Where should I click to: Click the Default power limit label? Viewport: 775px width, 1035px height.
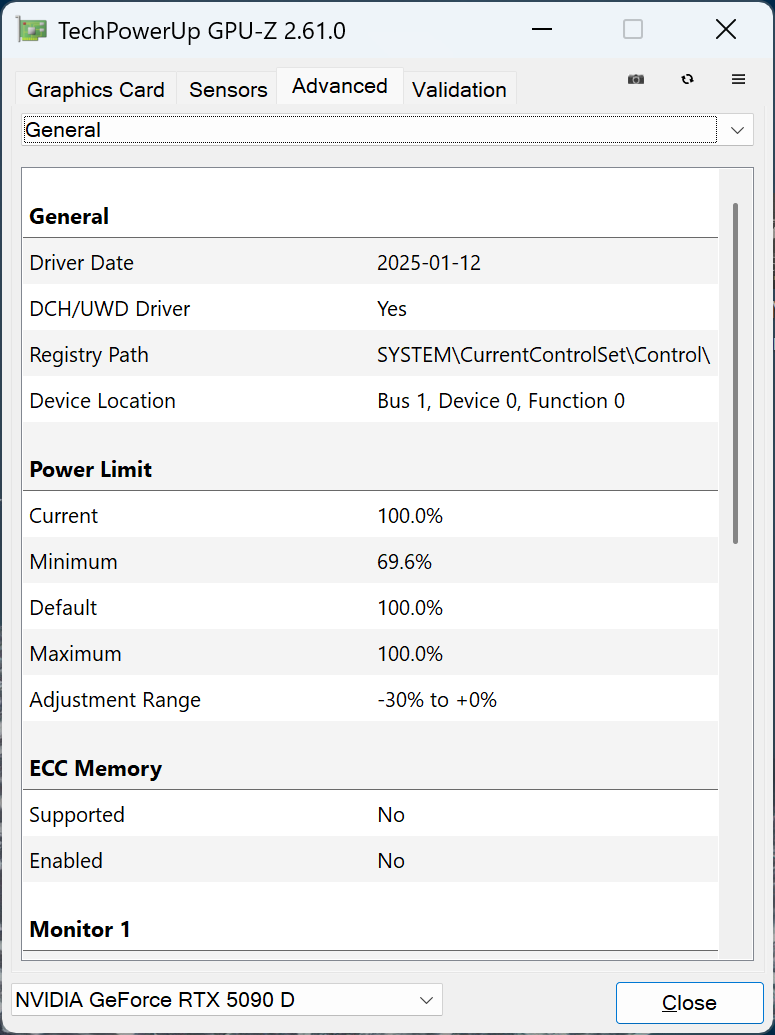coord(63,607)
